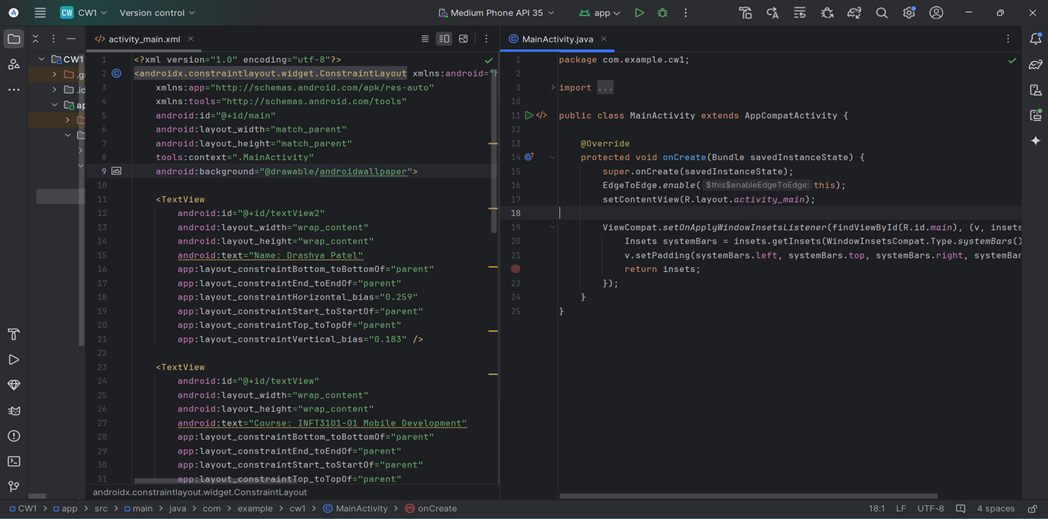Click related XML file gutter icon line 11

[541, 116]
